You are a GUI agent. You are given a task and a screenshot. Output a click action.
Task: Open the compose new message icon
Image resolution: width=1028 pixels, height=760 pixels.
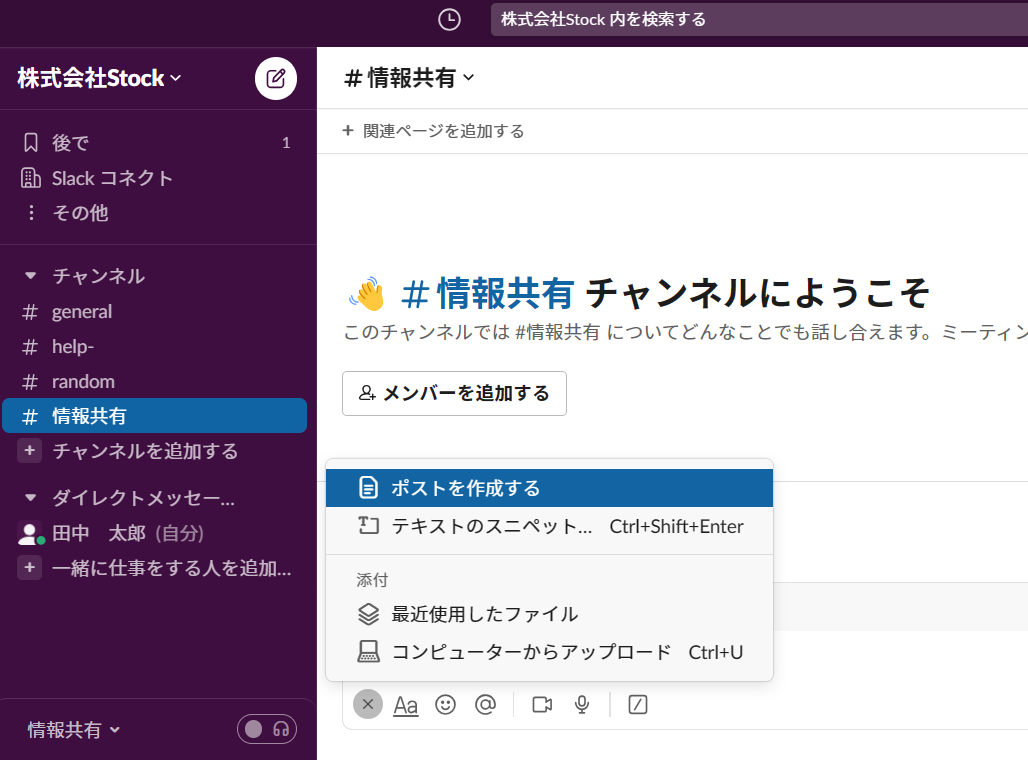(x=275, y=78)
